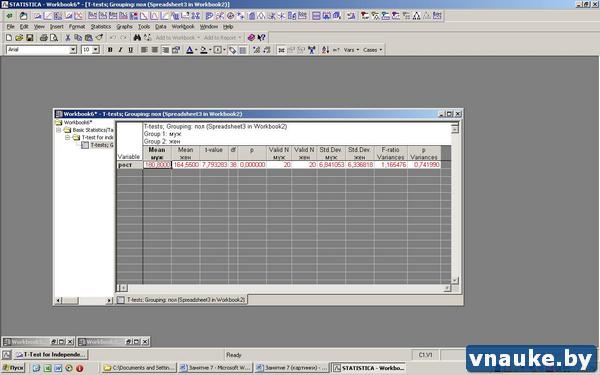Open font color dropdown arrow
The width and height of the screenshot is (600, 375).
pyautogui.click(x=196, y=50)
